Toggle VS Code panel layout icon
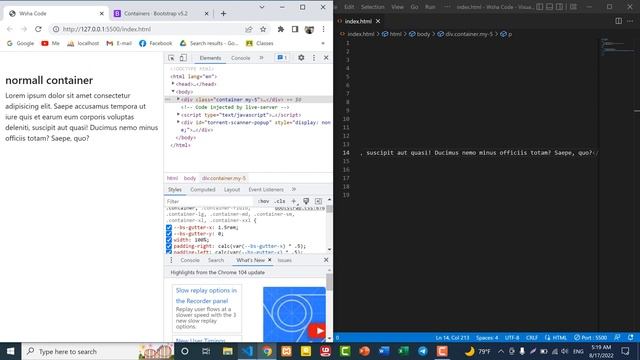 pyautogui.click(x=549, y=7)
